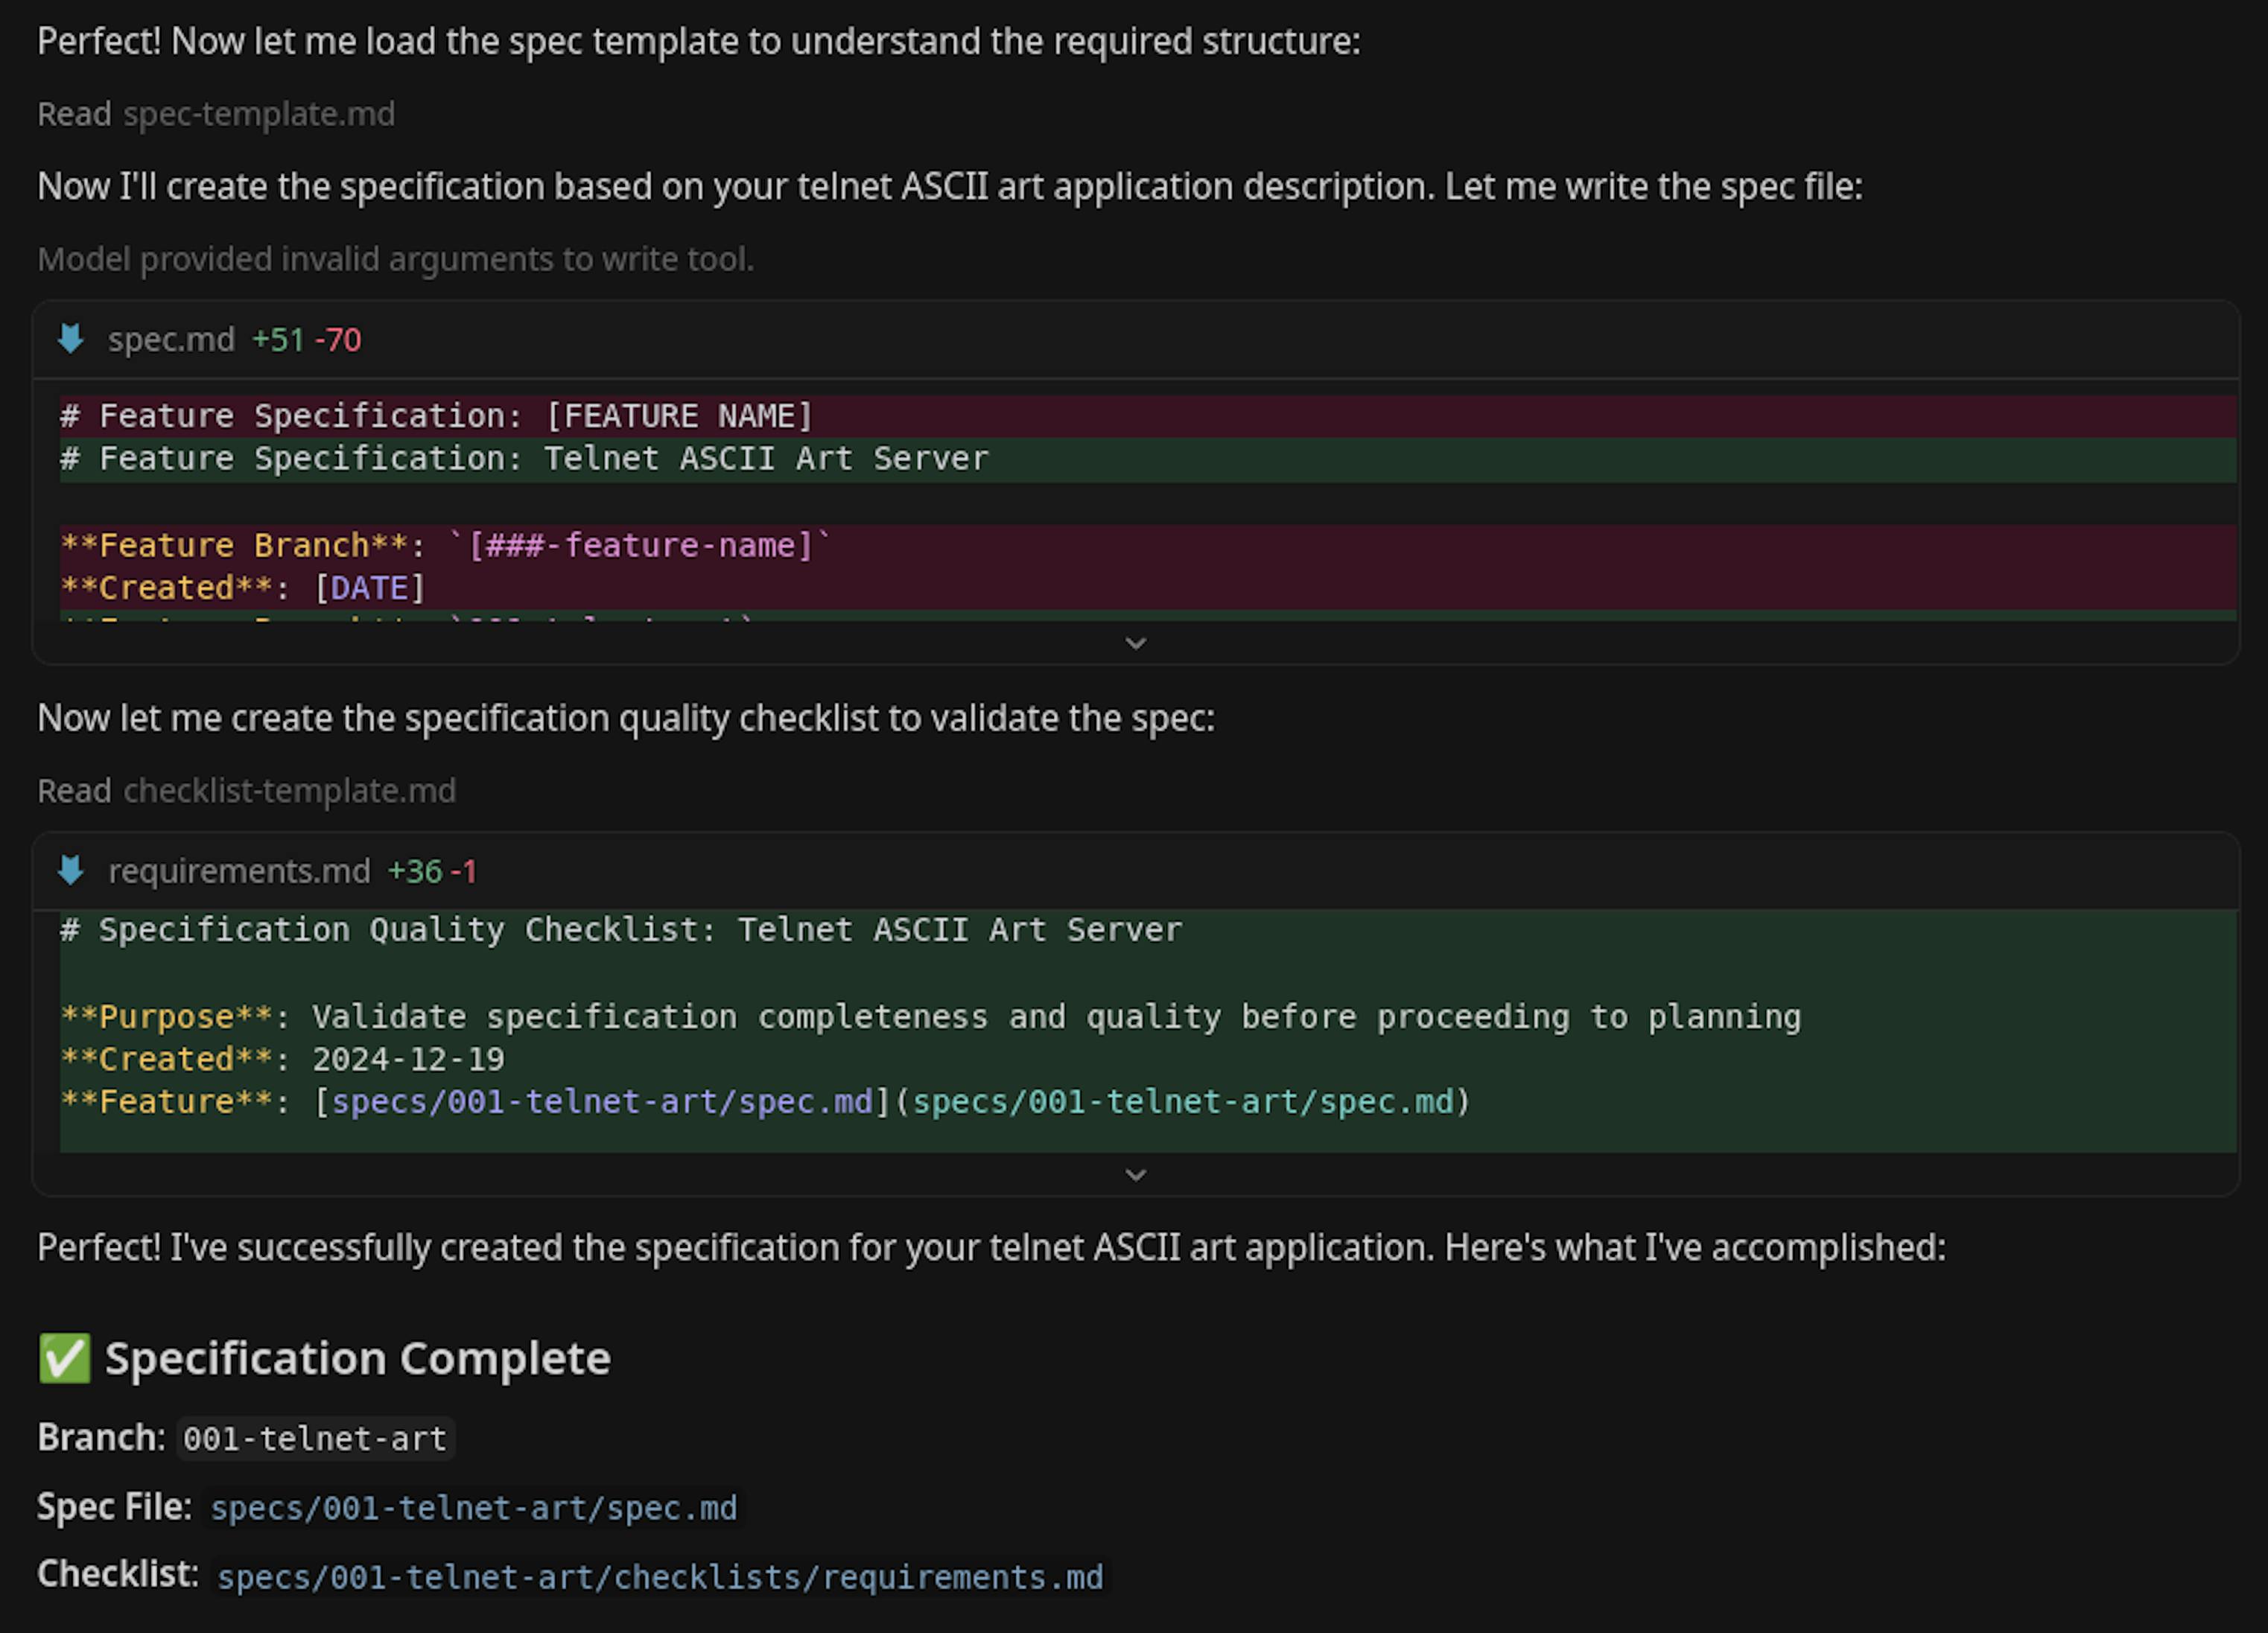Click the removed [FEATURE NAME] heading diff line

click(436, 416)
